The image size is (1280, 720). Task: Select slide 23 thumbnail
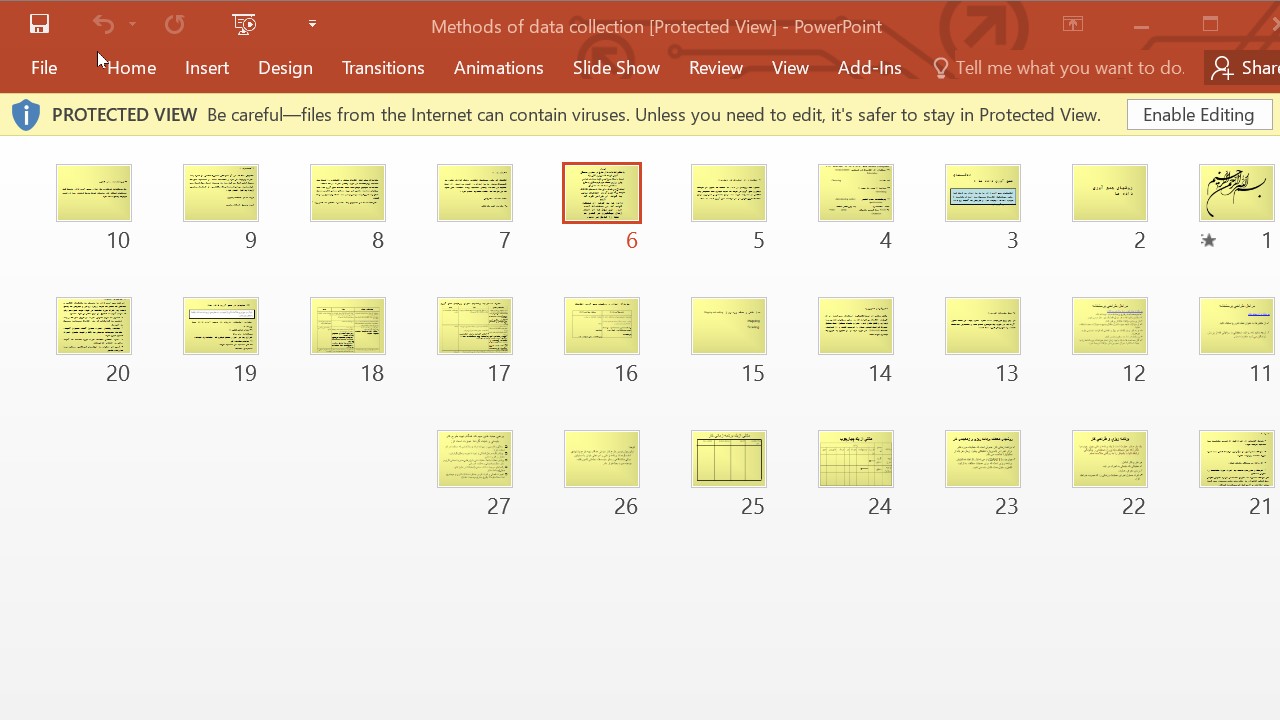983,459
